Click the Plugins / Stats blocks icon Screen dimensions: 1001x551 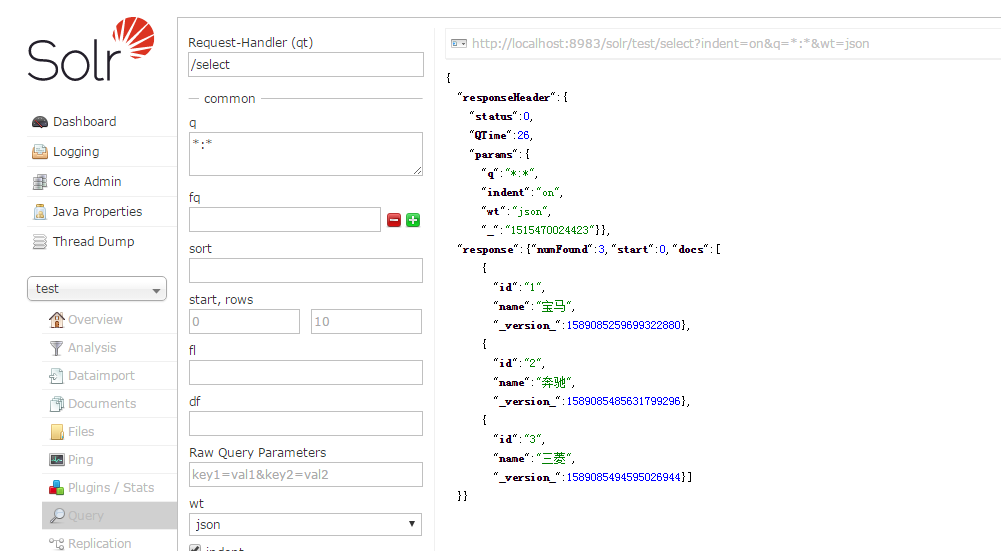coord(57,488)
